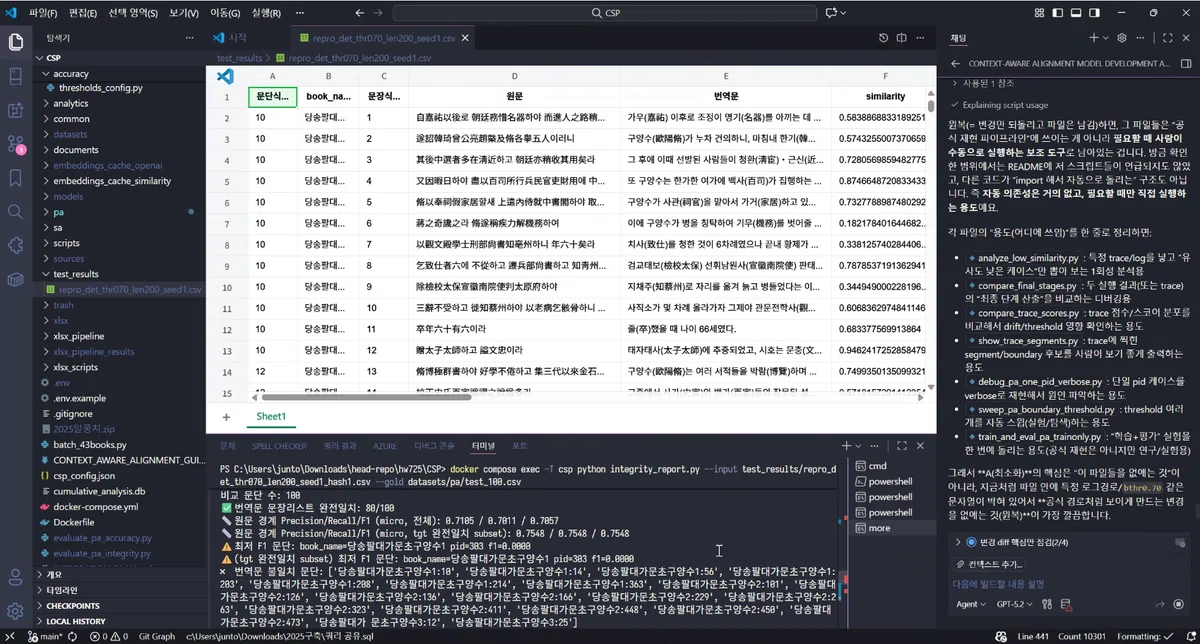1200x644 pixels.
Task: Switch to the 시작 editor tab
Action: [x=230, y=37]
